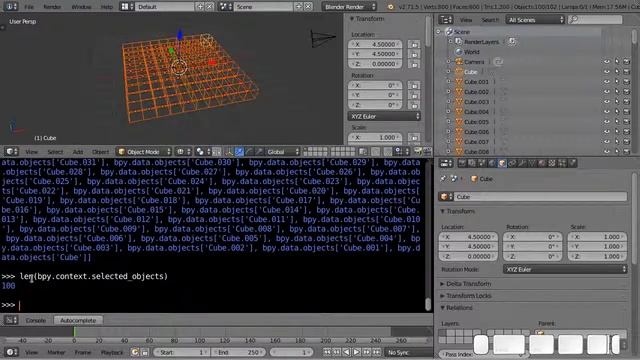The height and width of the screenshot is (360, 640).
Task: Open the Blender Render engine dropdown
Action: click(349, 7)
